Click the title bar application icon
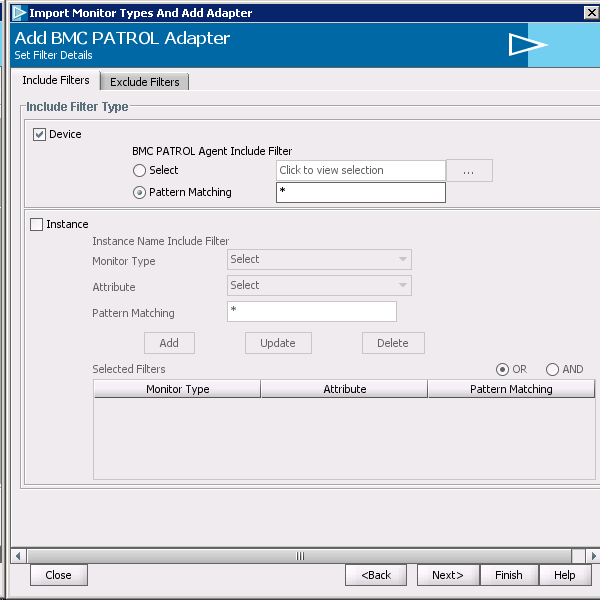 pos(18,13)
